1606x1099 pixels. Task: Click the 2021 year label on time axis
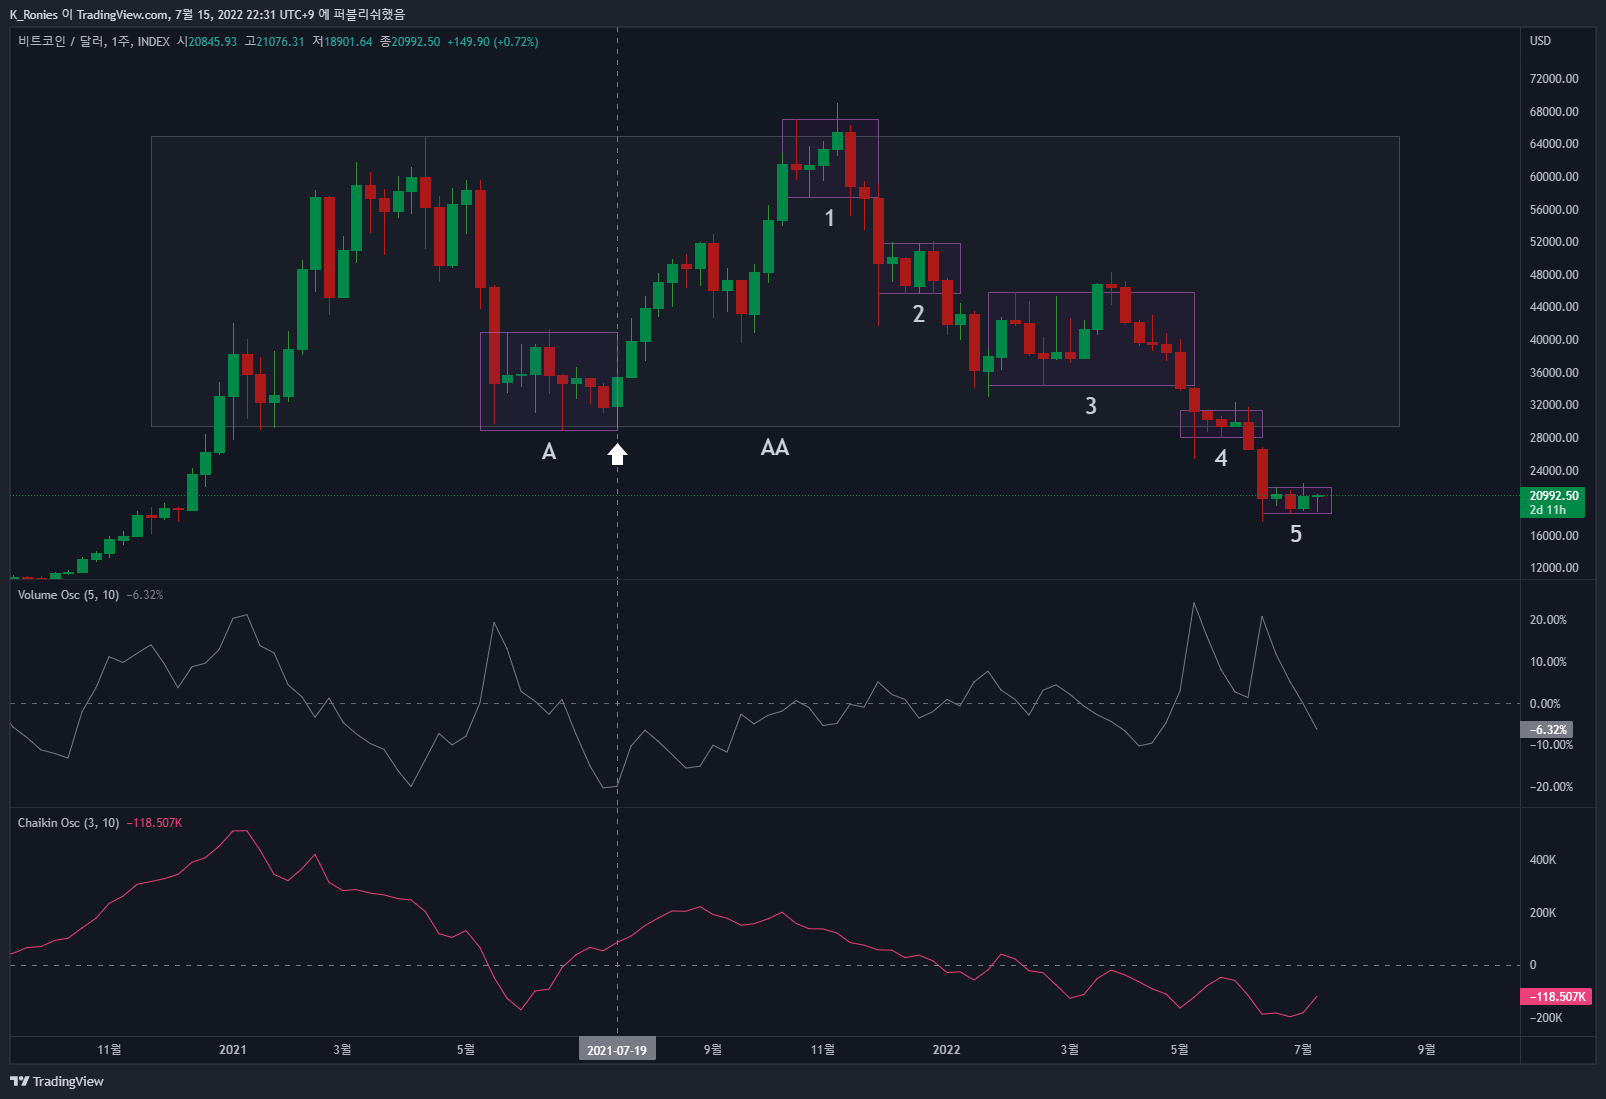coord(232,1049)
